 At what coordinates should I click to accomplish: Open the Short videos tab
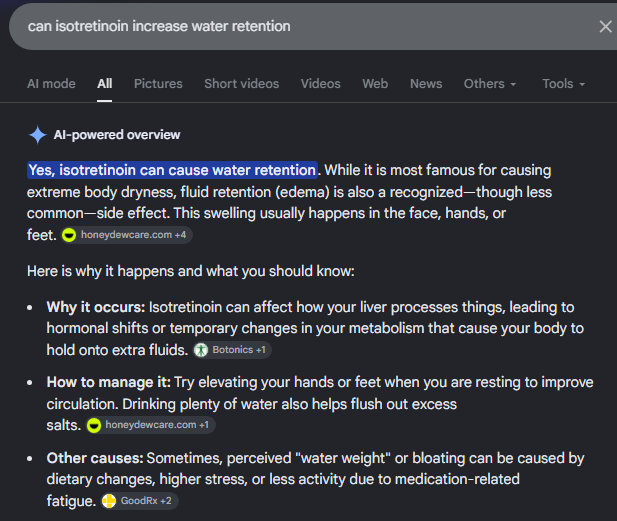(242, 84)
